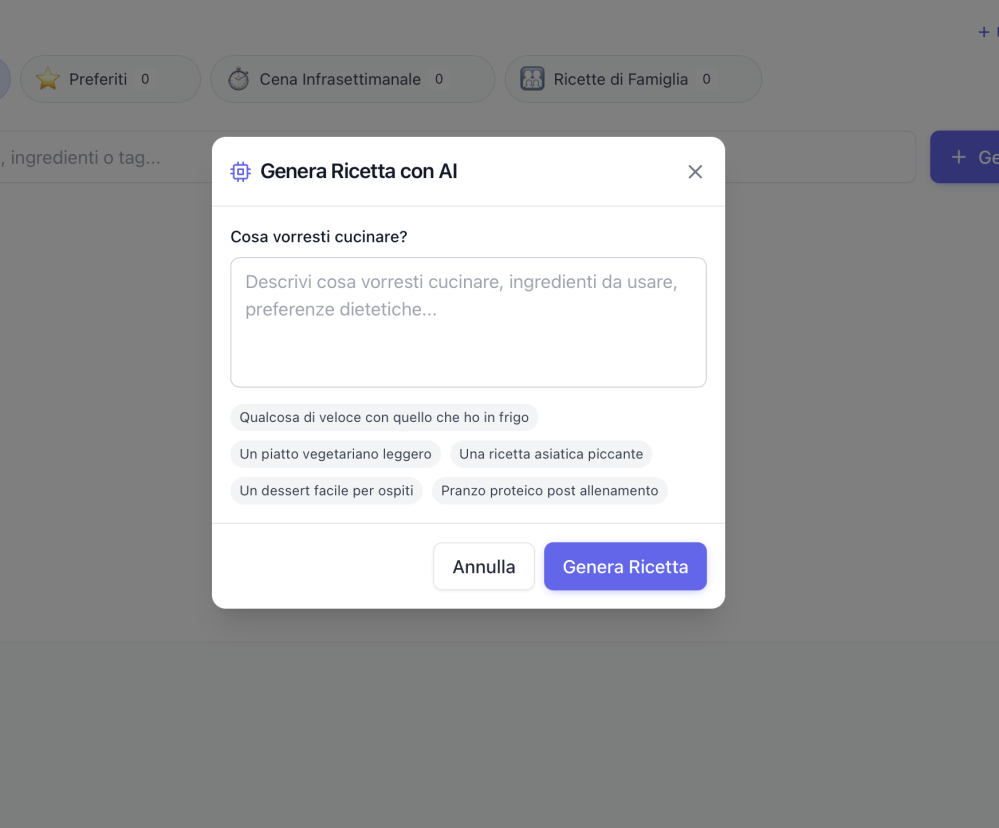Close the Genera Ricetta con AI dialog

click(x=695, y=172)
